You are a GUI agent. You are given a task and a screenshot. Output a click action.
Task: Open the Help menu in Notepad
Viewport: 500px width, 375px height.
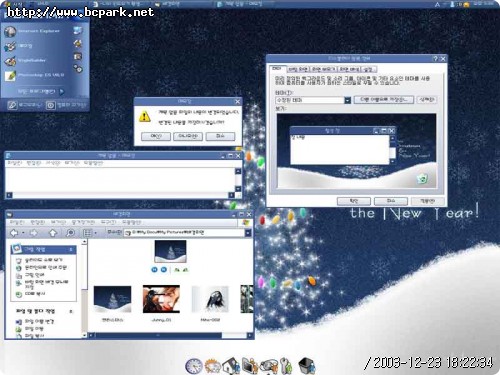click(x=93, y=163)
